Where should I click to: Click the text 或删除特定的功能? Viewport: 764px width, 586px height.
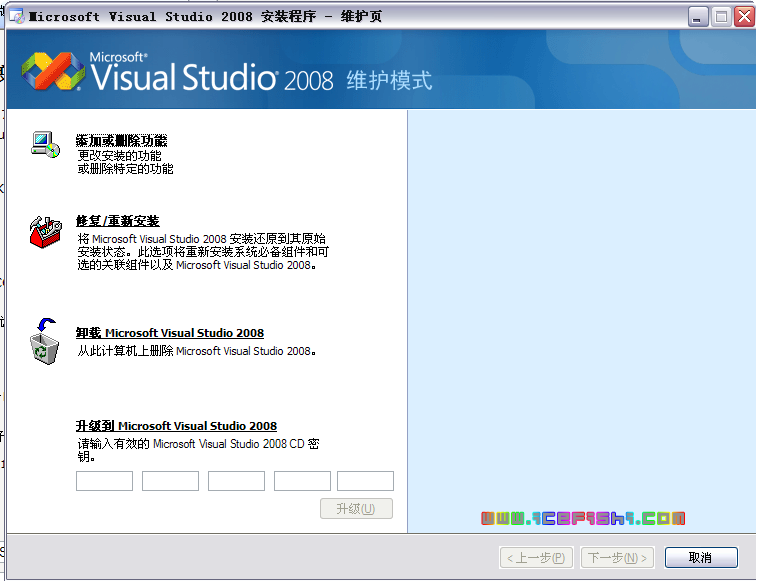tap(125, 169)
